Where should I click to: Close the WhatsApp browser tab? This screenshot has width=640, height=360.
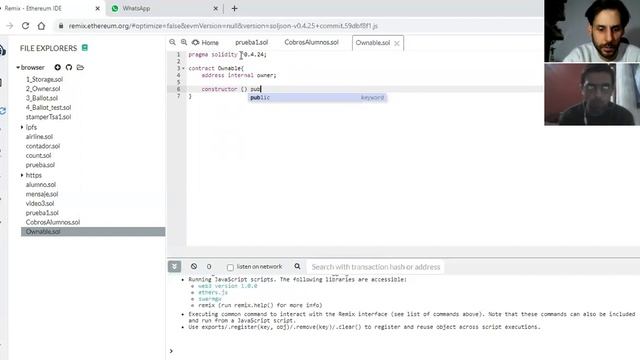216,8
